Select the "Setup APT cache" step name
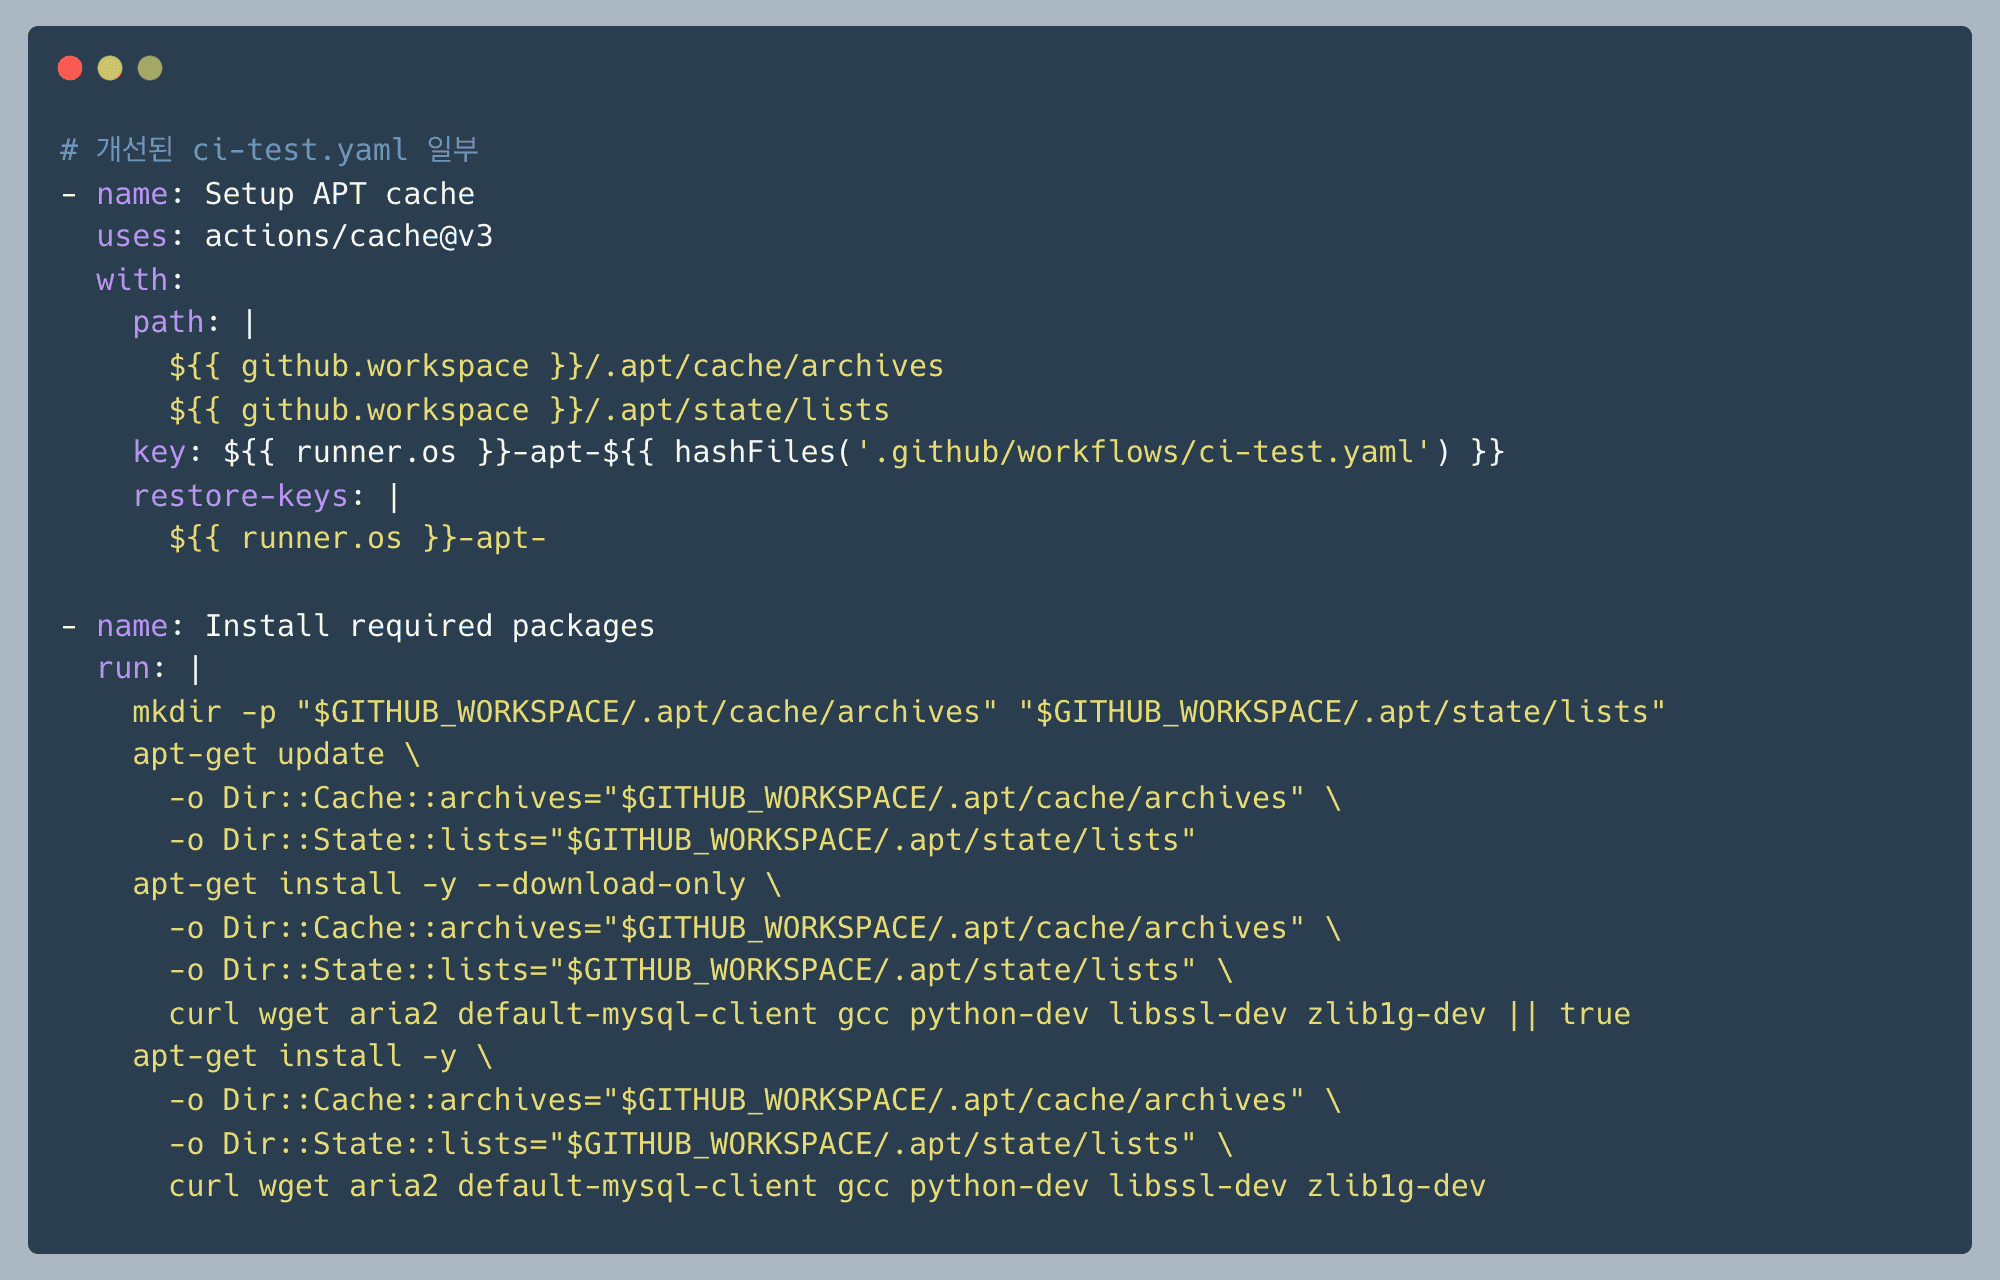The height and width of the screenshot is (1280, 2000). [339, 194]
